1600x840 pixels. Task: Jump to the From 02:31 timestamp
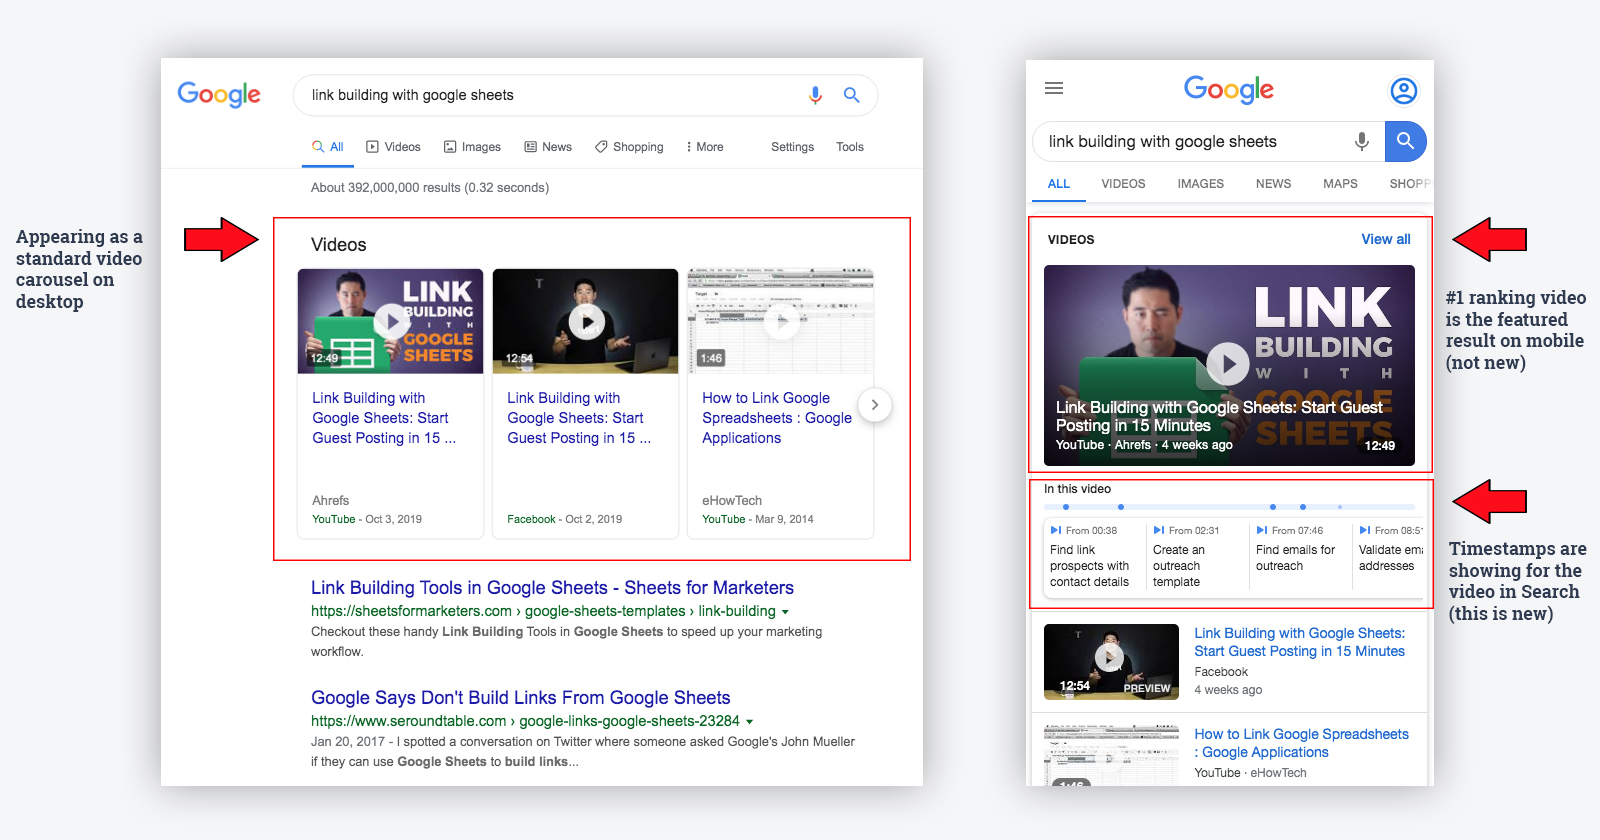coord(1186,531)
